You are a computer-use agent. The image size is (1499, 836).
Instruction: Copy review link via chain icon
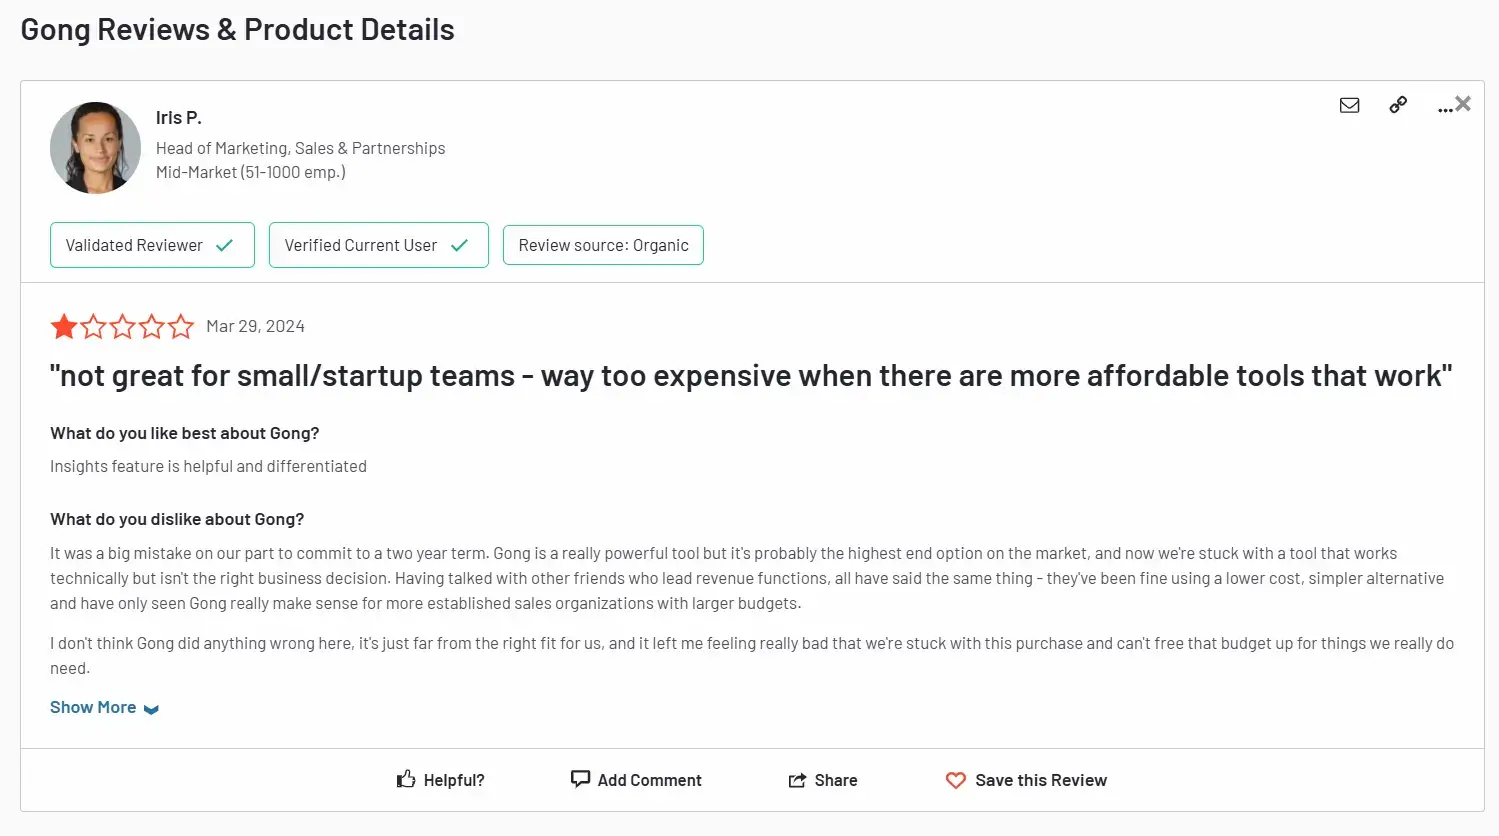(1398, 105)
